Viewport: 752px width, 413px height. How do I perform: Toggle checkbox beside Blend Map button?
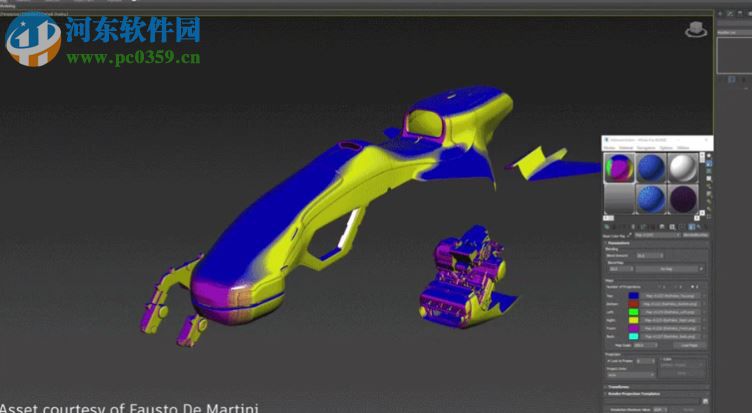701,269
